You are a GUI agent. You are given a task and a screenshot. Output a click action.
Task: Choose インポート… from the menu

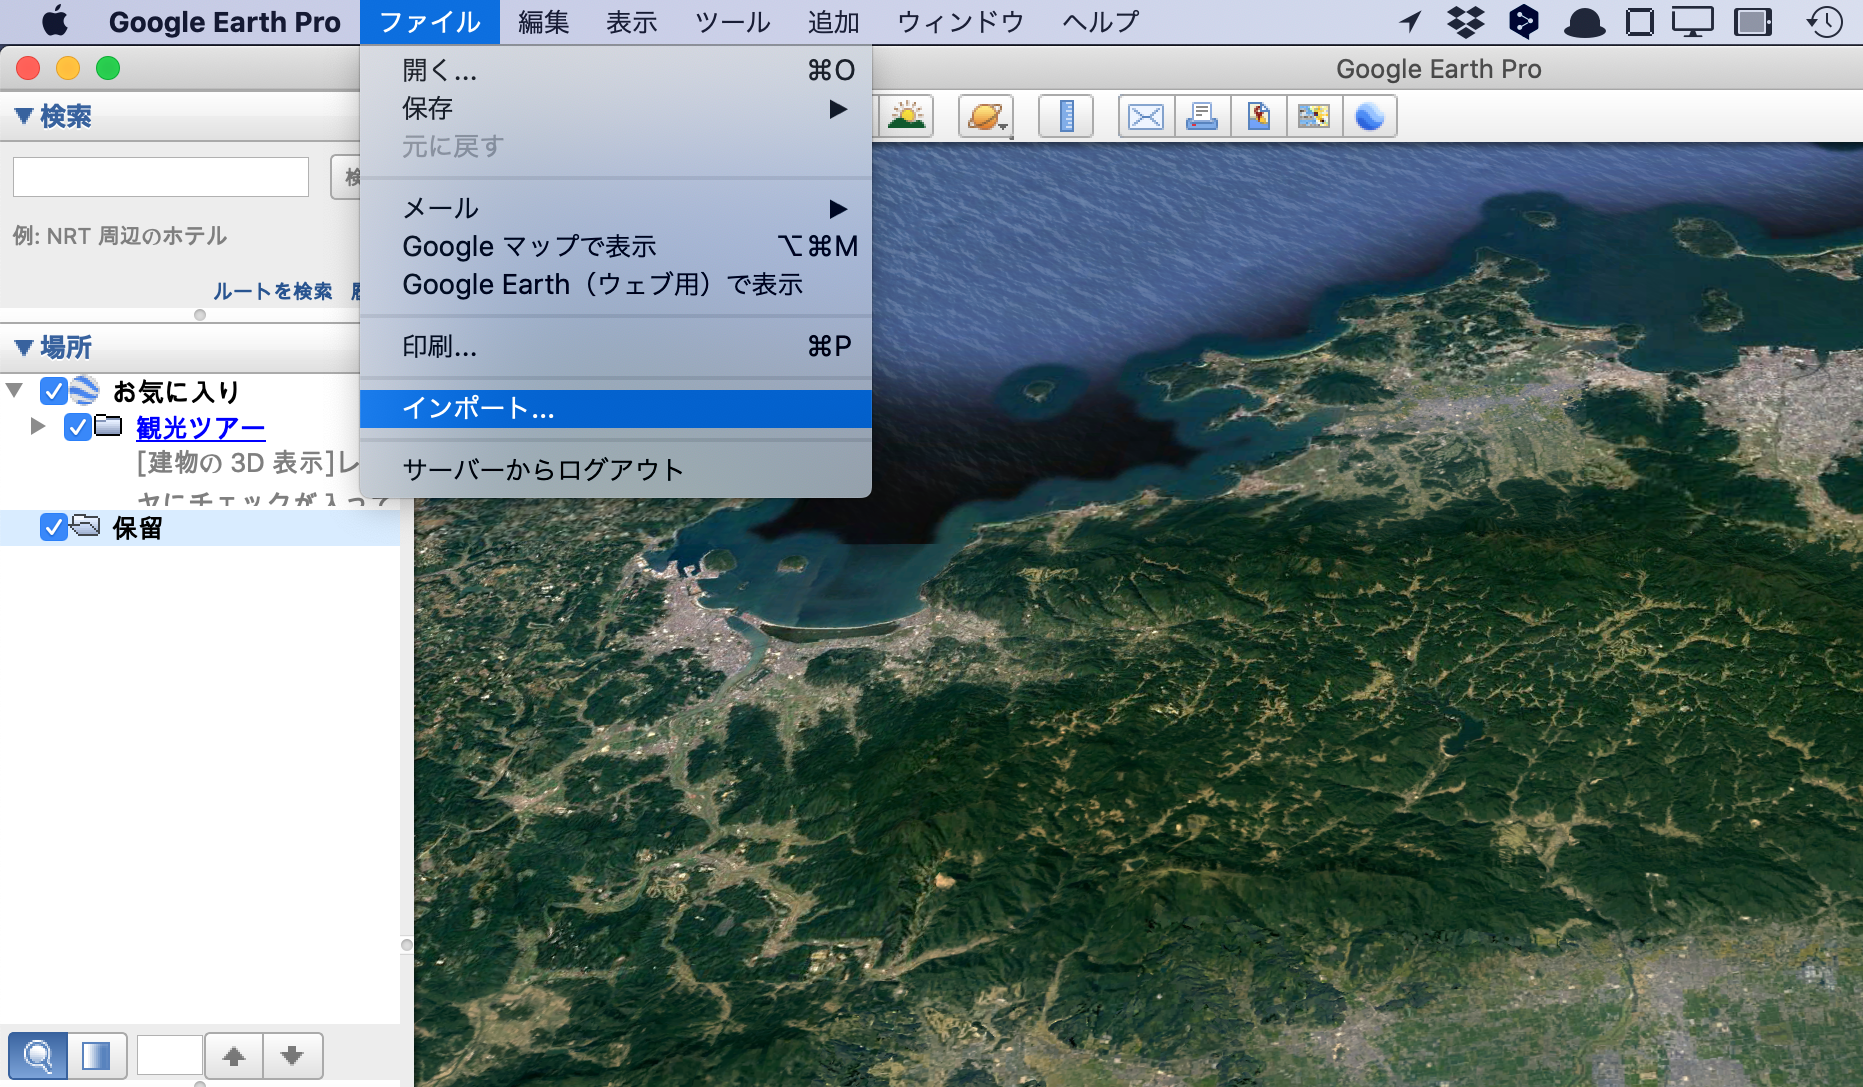pyautogui.click(x=615, y=408)
